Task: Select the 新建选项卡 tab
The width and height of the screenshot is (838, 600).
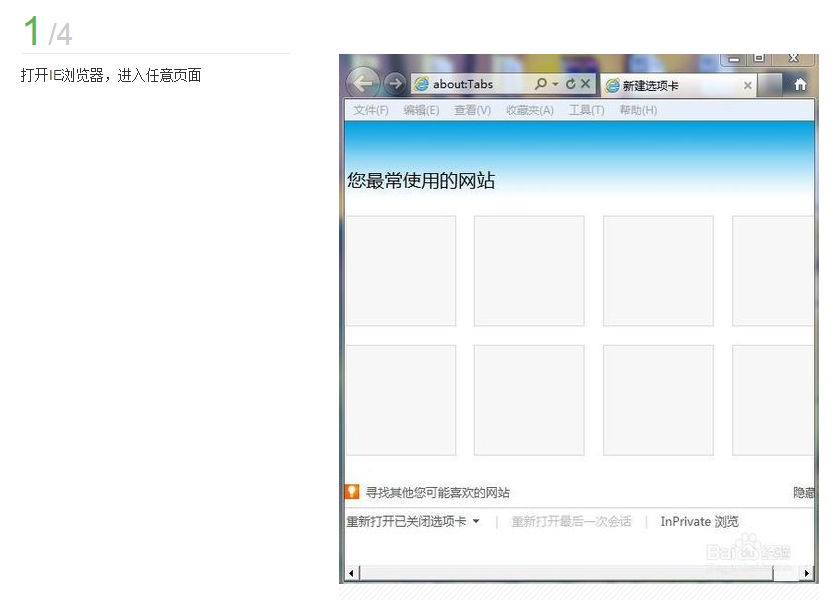Action: click(679, 85)
